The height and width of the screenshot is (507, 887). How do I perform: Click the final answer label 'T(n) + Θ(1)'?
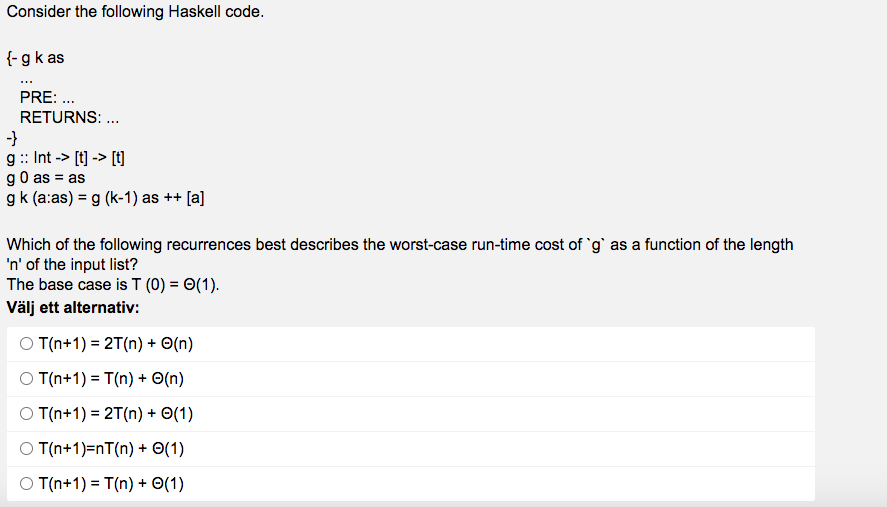[x=144, y=484]
